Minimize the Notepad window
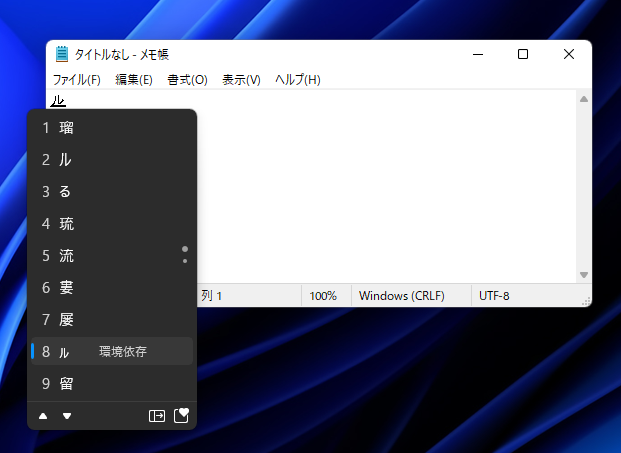Image resolution: width=621 pixels, height=453 pixels. point(478,54)
